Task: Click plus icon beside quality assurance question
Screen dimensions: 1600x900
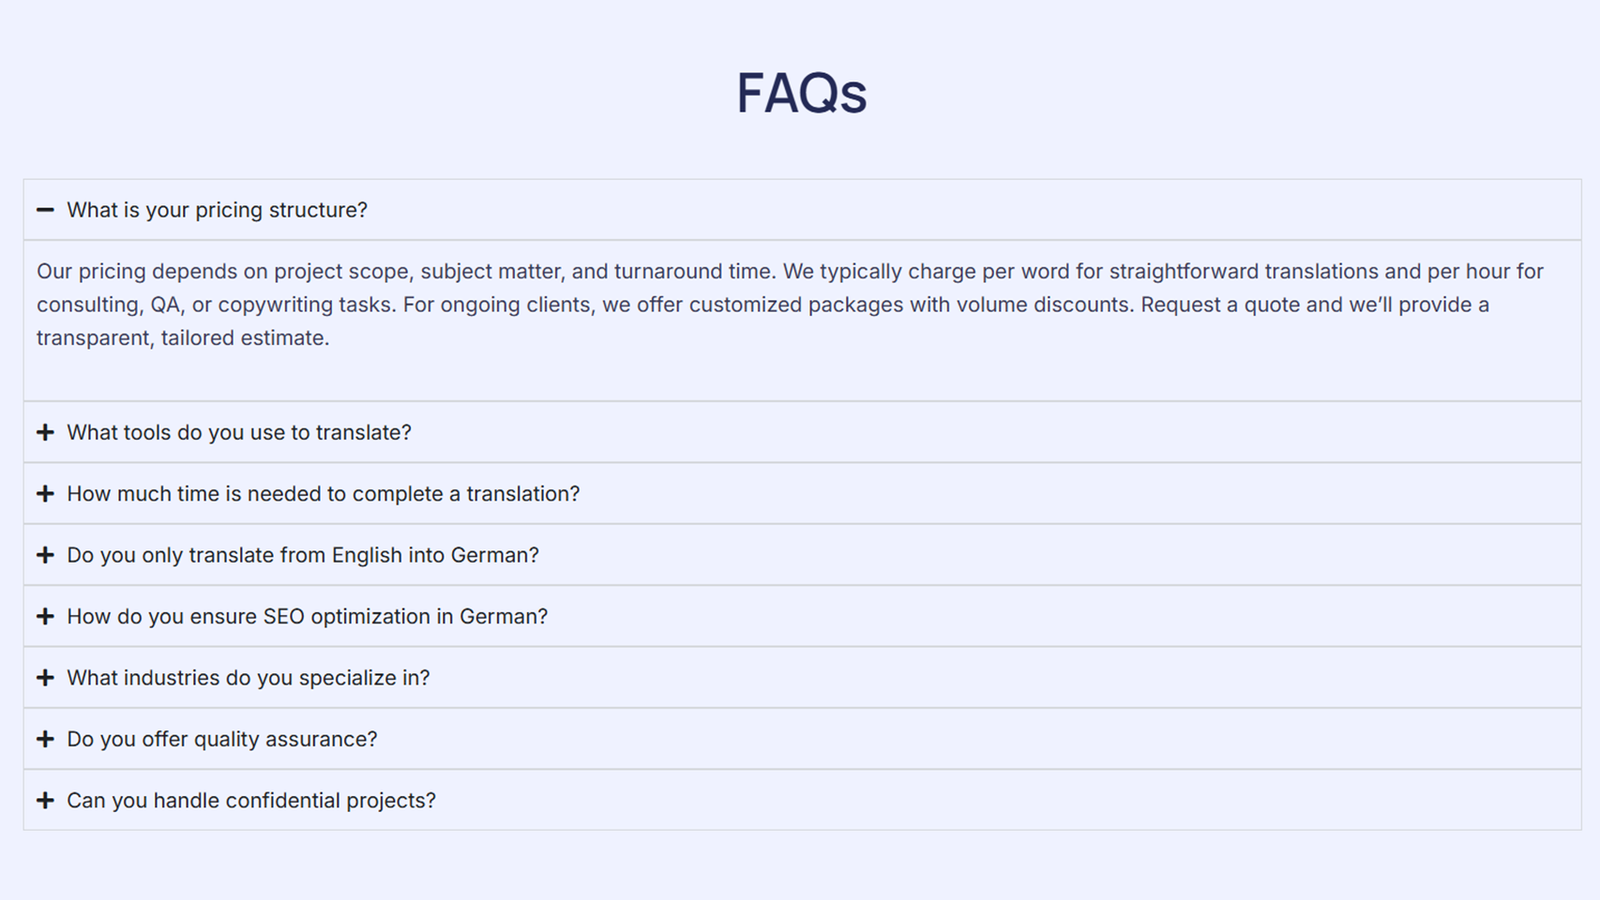Action: point(45,739)
